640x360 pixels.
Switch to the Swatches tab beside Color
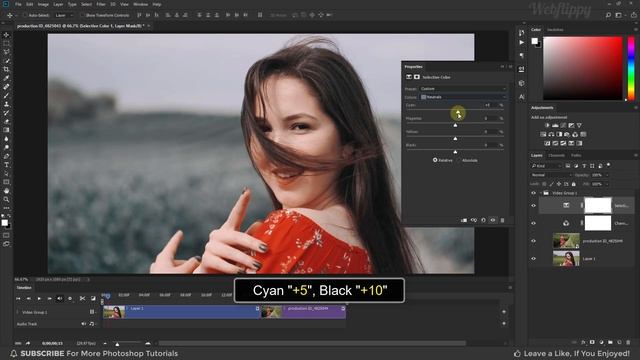pos(555,30)
